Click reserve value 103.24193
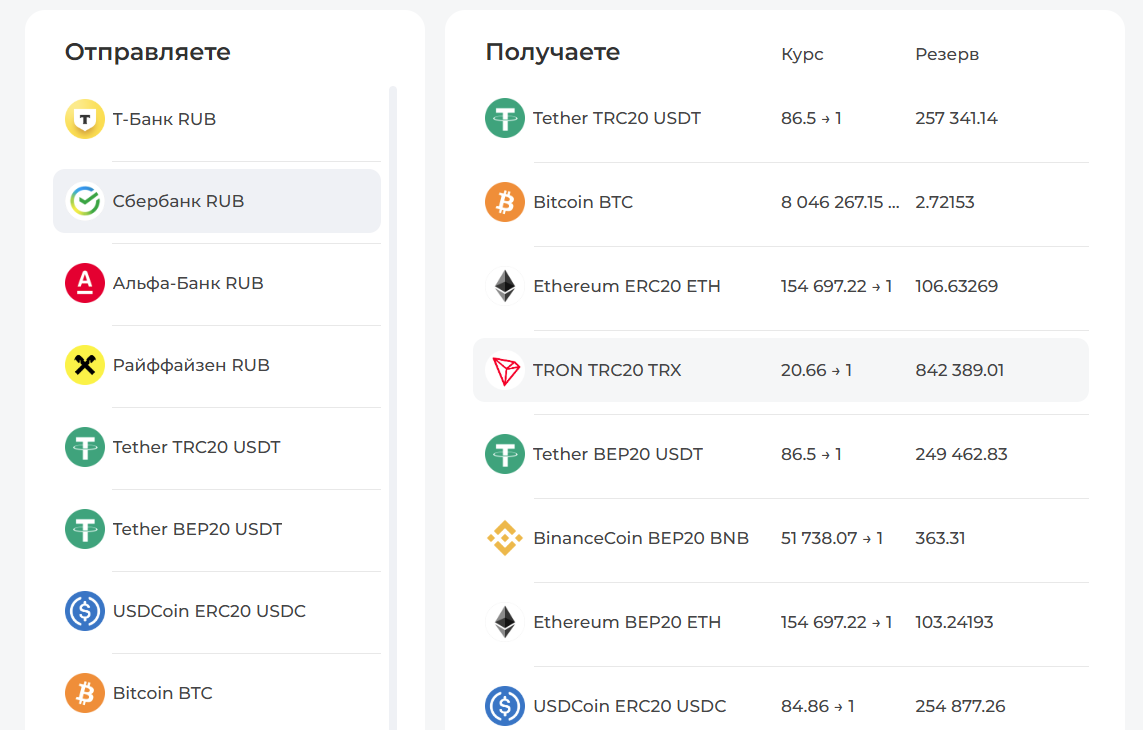This screenshot has width=1143, height=730. (x=954, y=622)
